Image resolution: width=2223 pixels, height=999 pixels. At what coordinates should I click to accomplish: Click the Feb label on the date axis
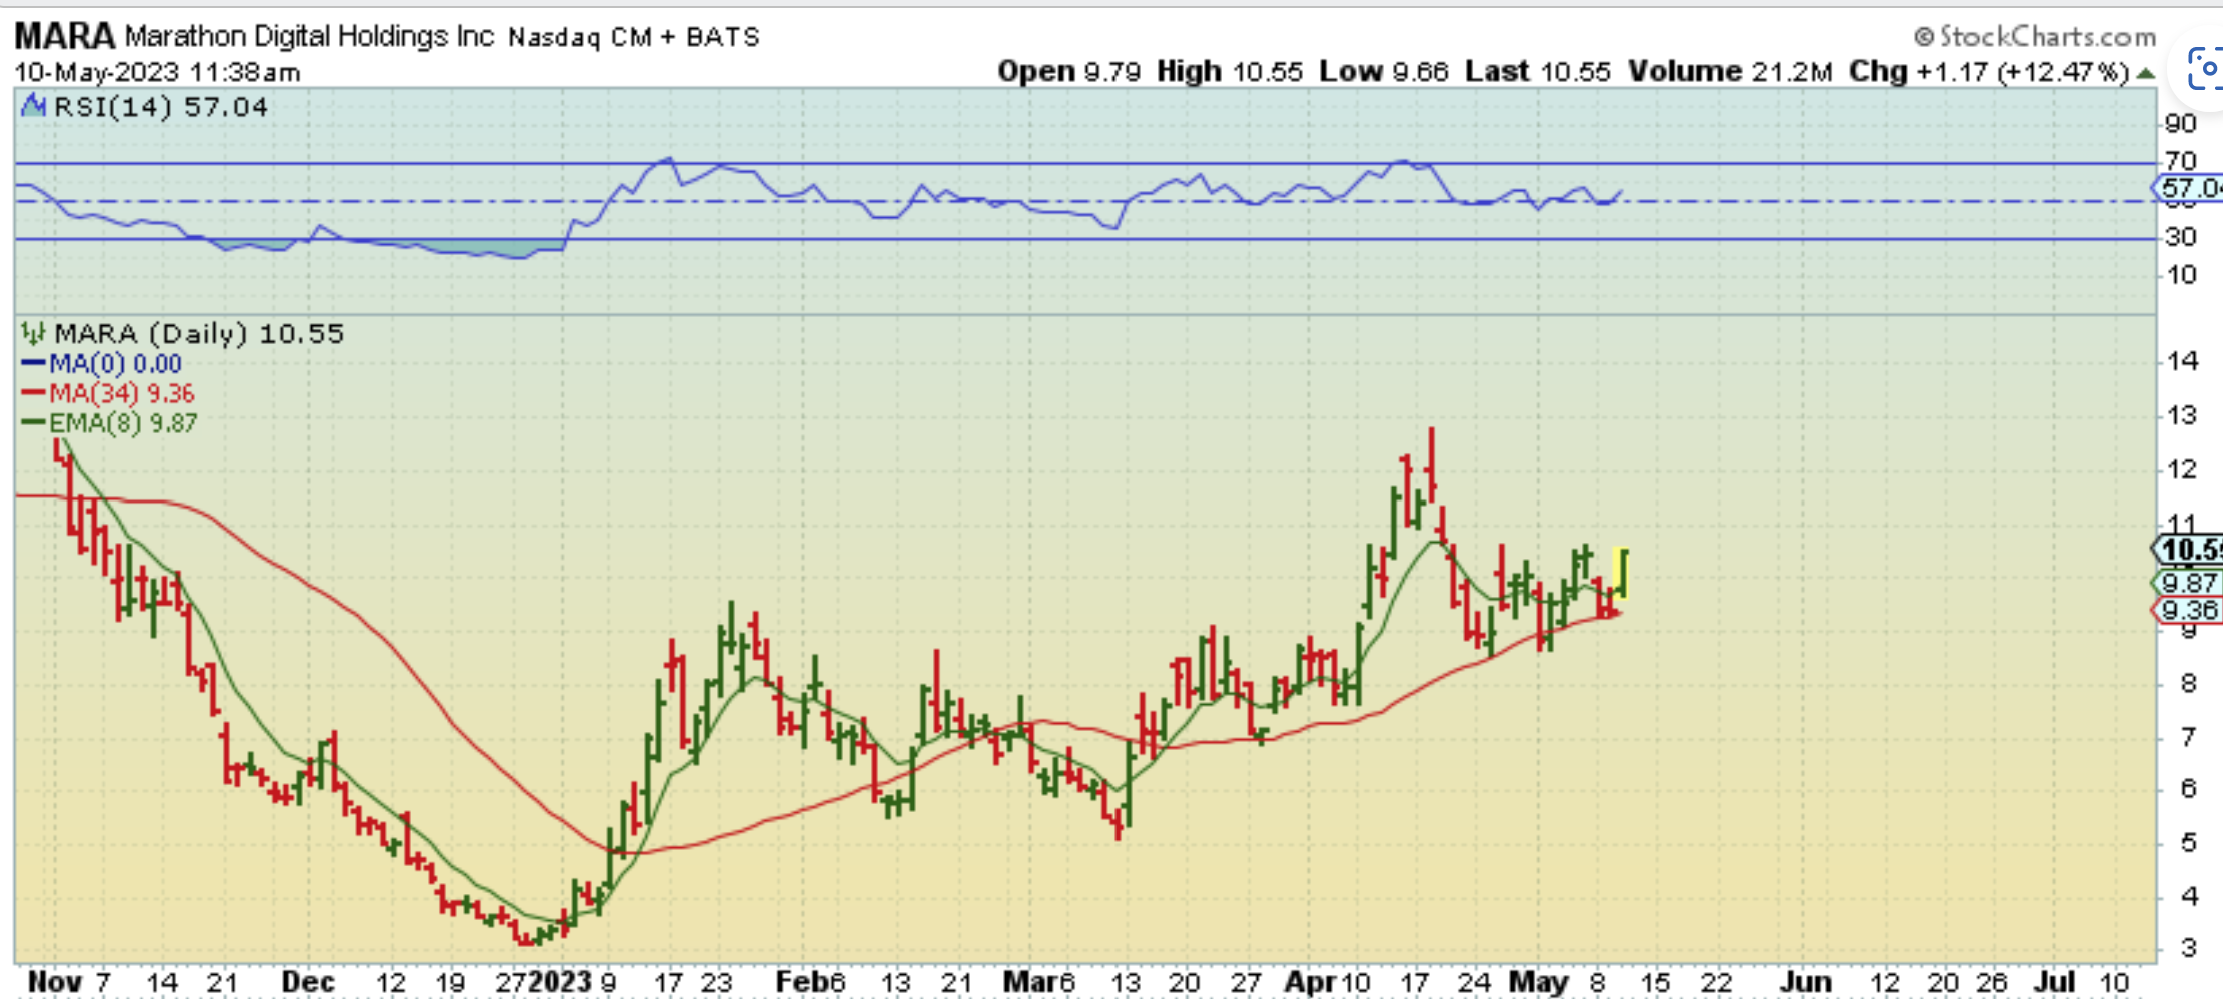pos(801,982)
